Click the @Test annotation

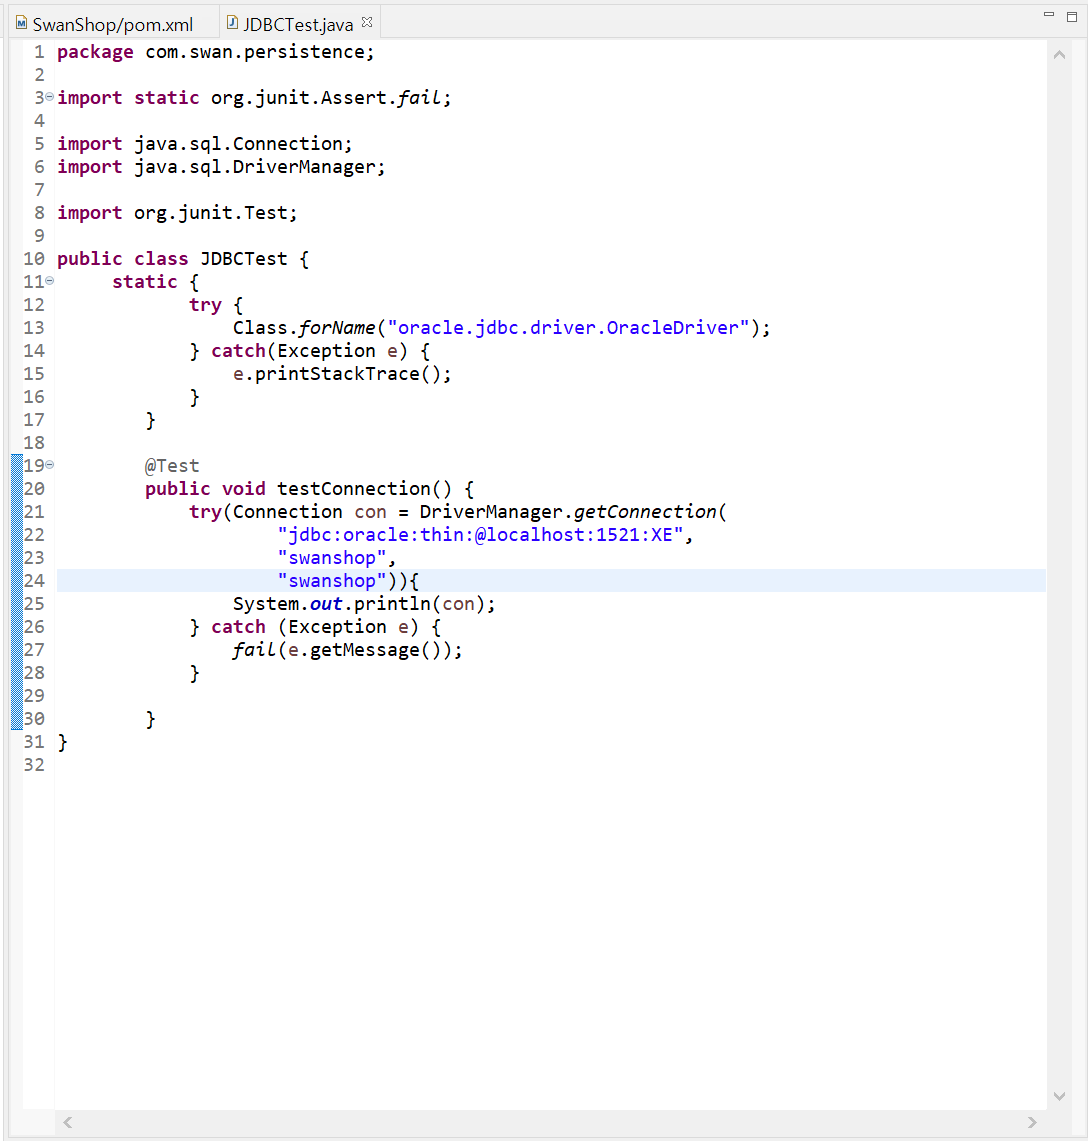coord(172,466)
